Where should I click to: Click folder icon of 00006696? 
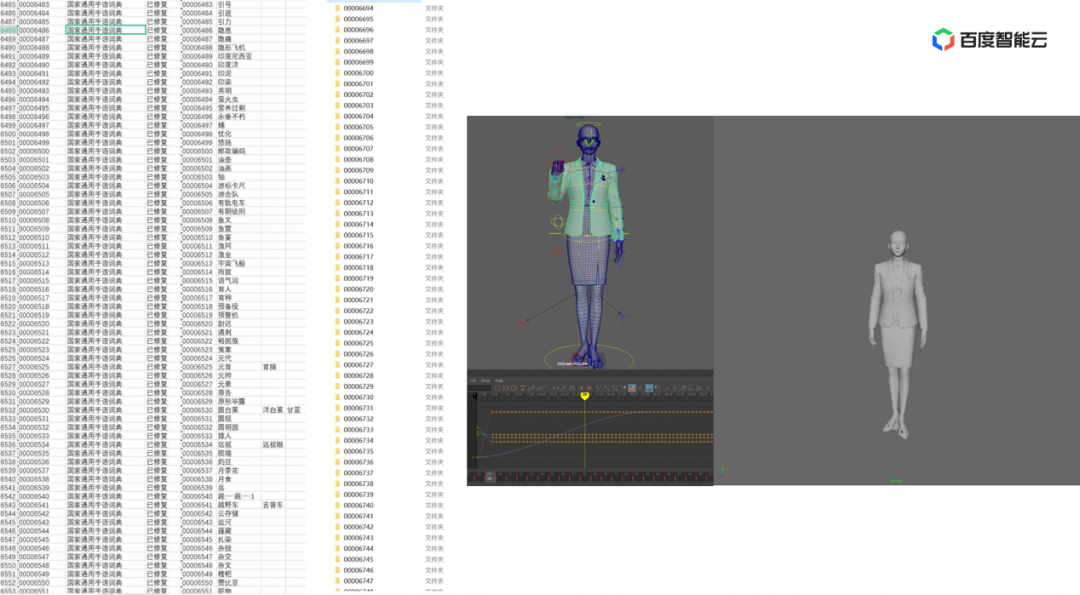338,30
